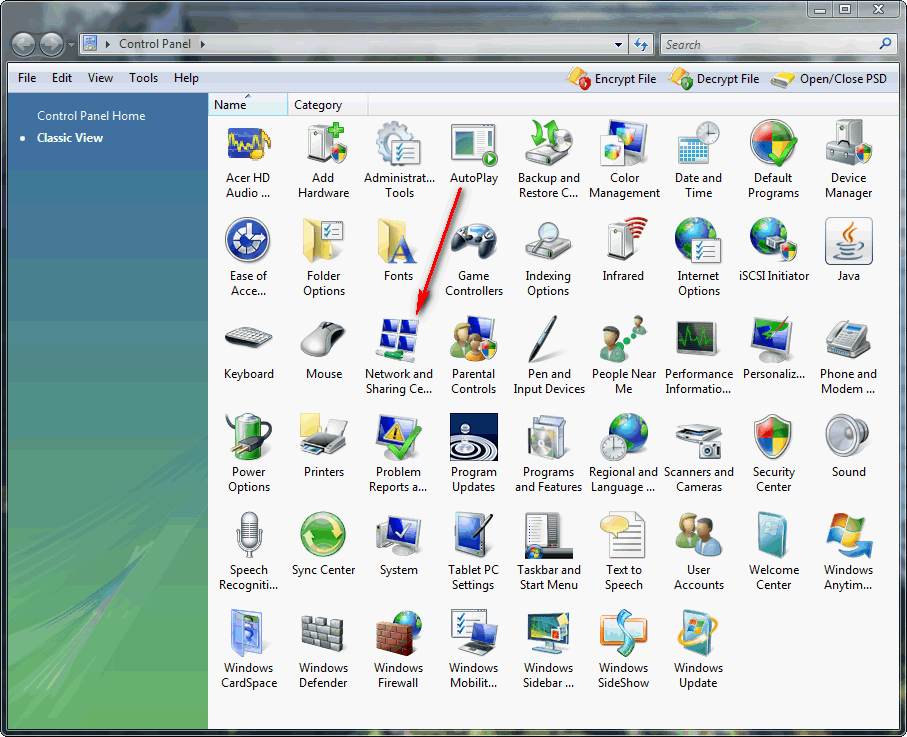Image resolution: width=907 pixels, height=737 pixels.
Task: Open Taskbar and Start Menu
Action: [x=548, y=536]
